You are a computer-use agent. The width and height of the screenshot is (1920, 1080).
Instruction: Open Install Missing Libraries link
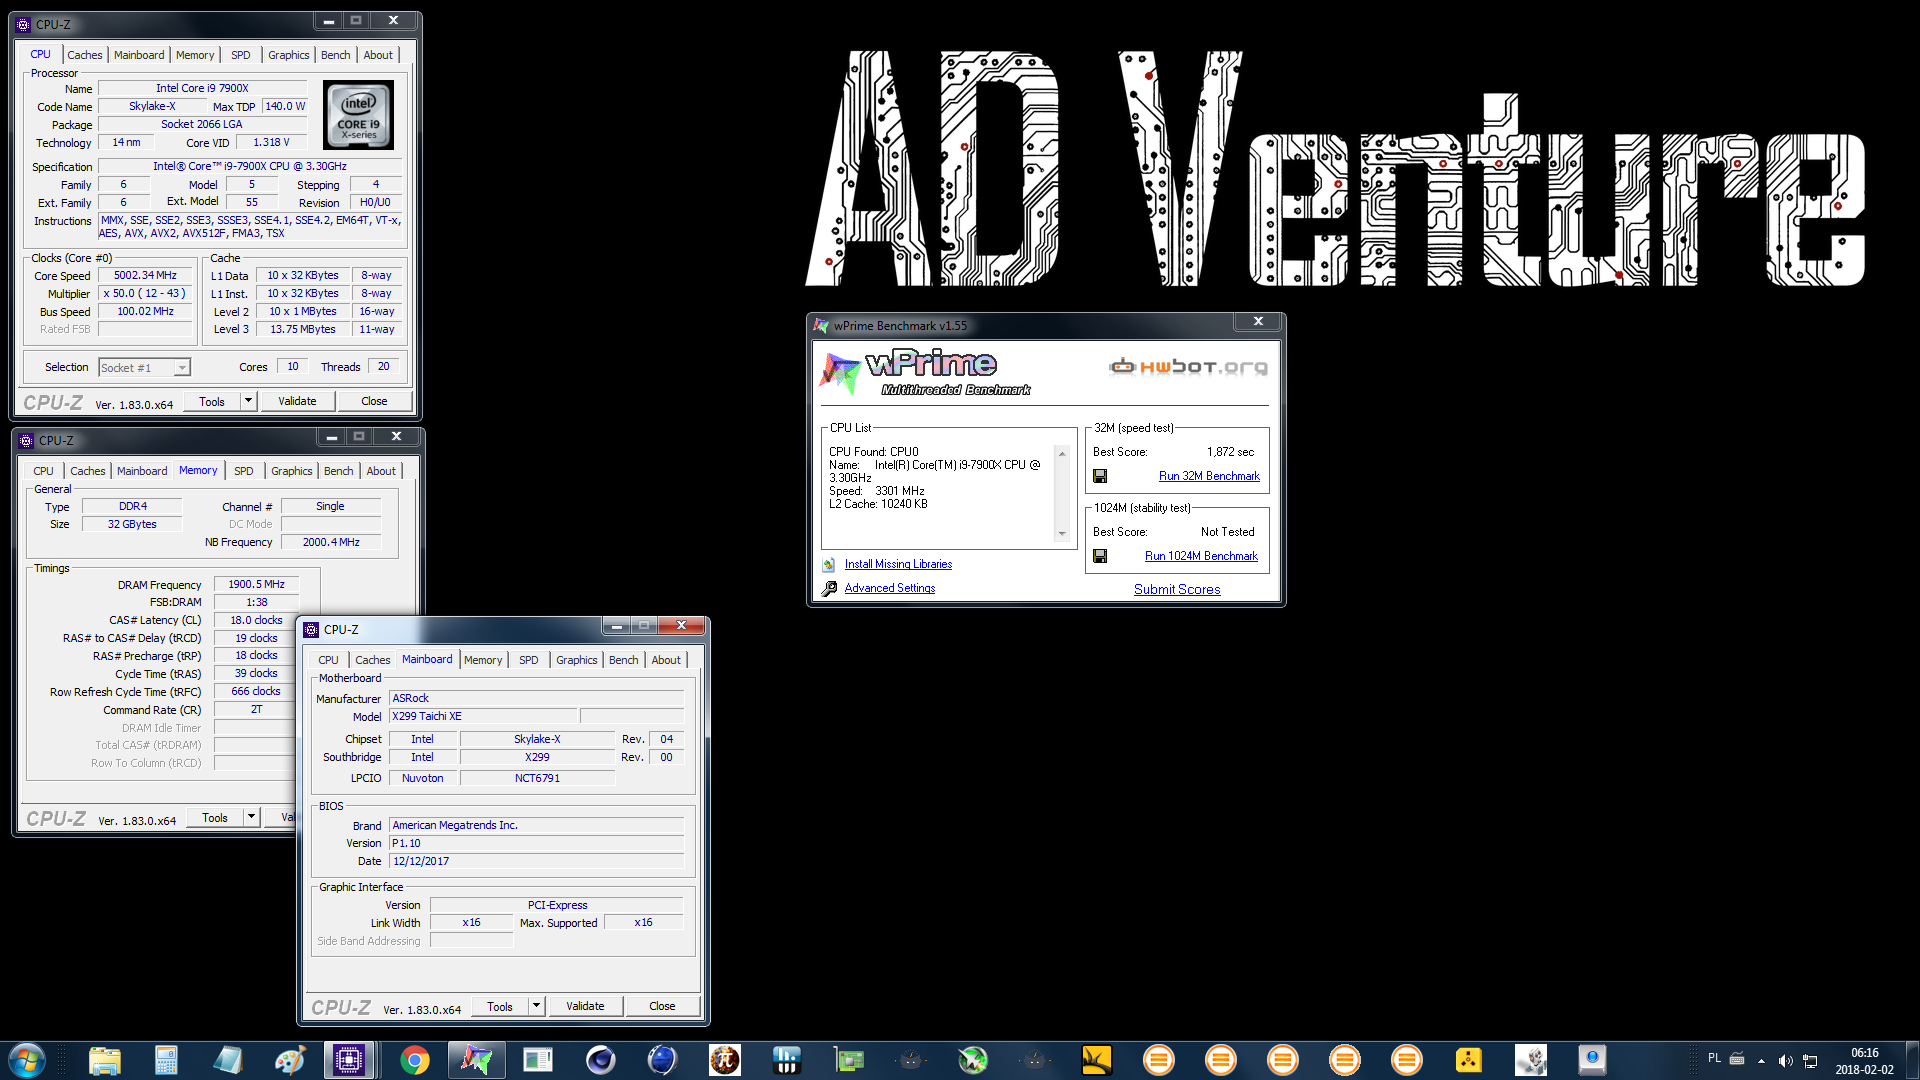(x=898, y=565)
